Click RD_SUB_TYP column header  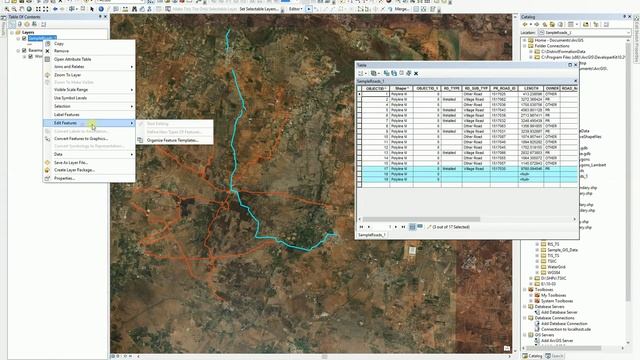click(476, 88)
